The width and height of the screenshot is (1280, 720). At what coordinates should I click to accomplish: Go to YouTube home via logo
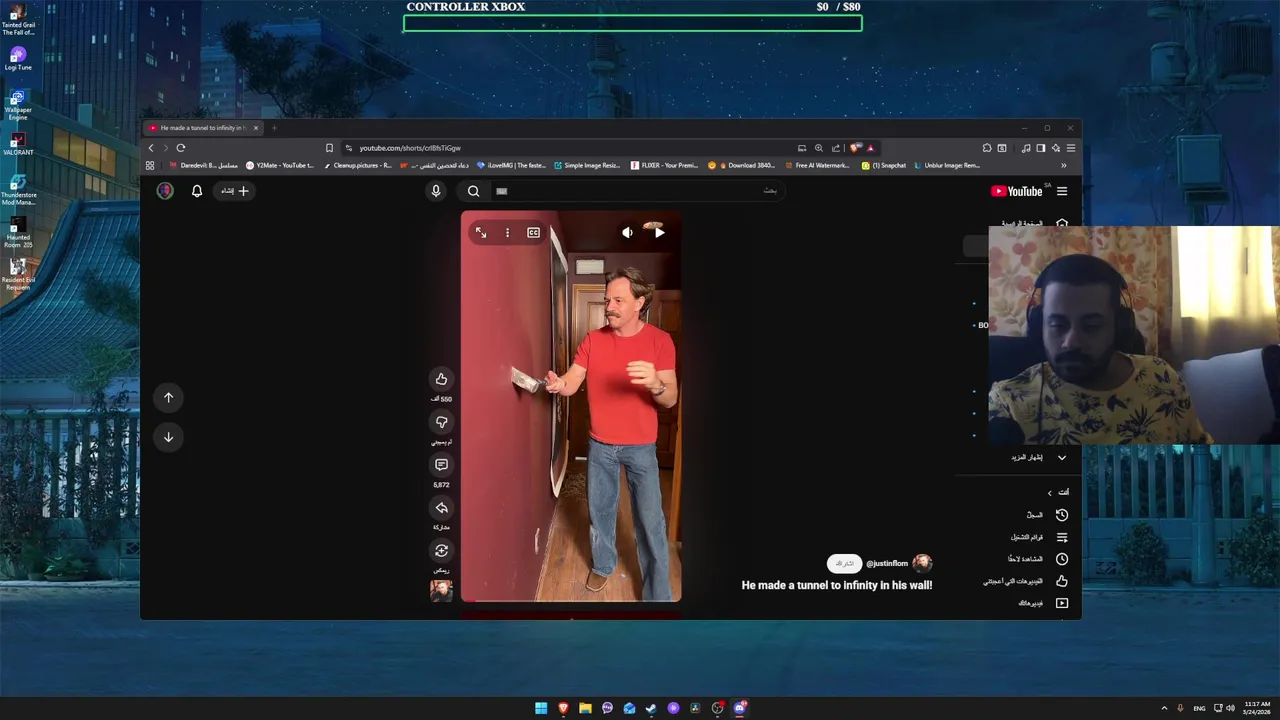pos(1017,191)
